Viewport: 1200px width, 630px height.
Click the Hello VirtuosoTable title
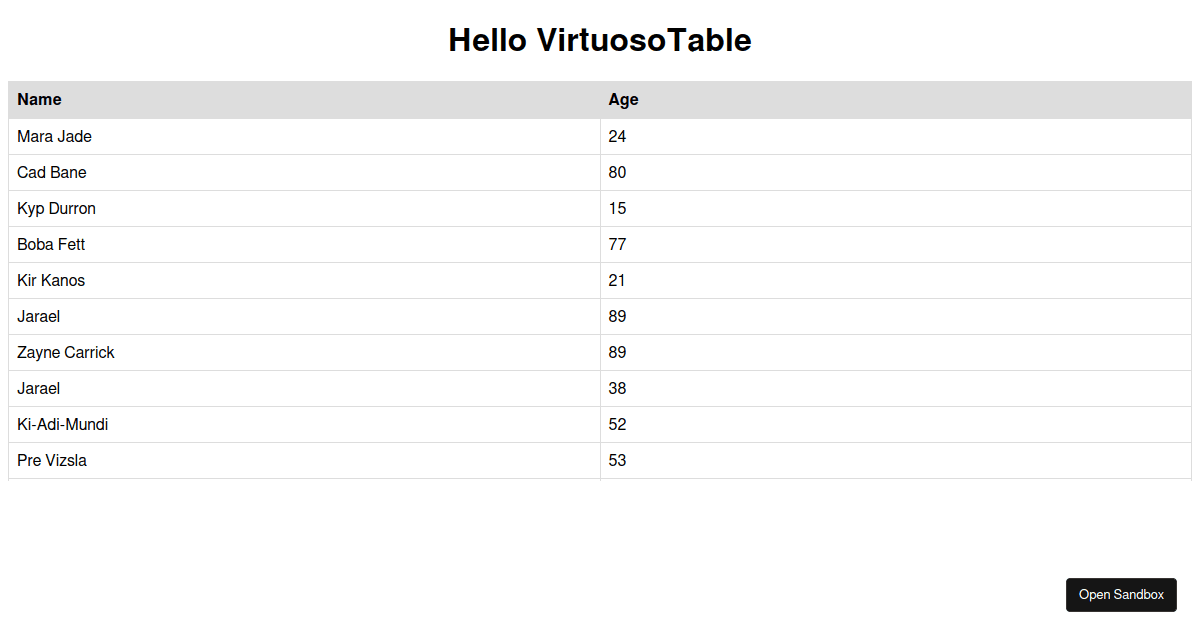(600, 41)
